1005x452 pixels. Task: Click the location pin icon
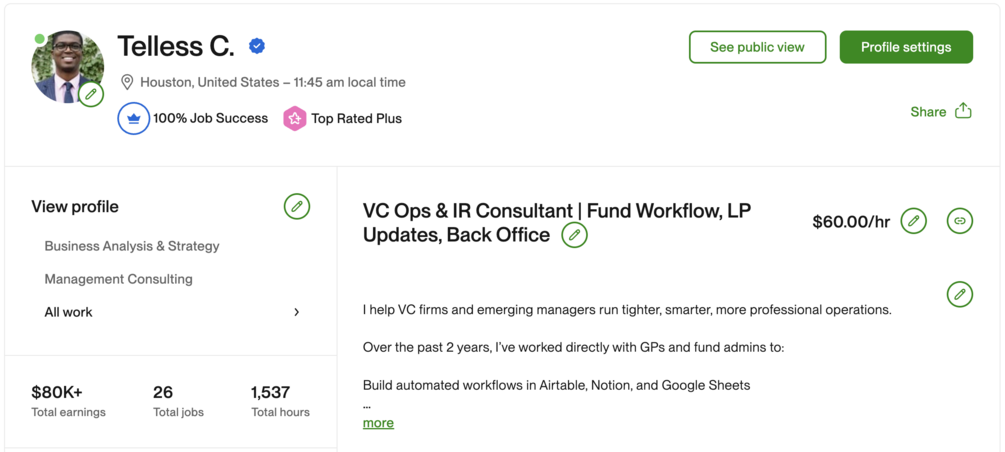pyautogui.click(x=127, y=82)
